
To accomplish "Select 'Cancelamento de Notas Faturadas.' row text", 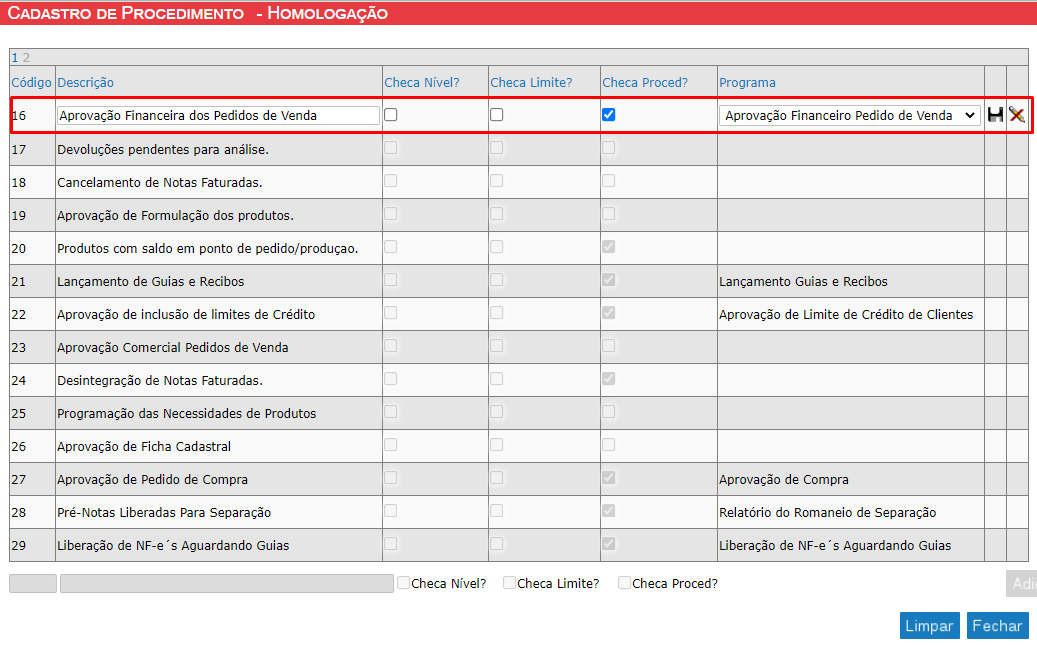I will (159, 183).
